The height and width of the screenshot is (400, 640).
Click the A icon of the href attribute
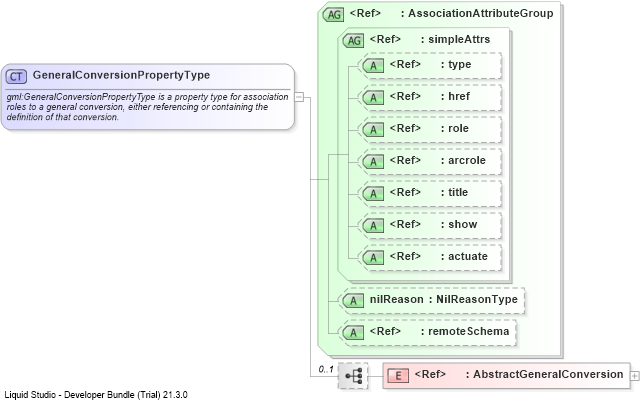(x=373, y=98)
